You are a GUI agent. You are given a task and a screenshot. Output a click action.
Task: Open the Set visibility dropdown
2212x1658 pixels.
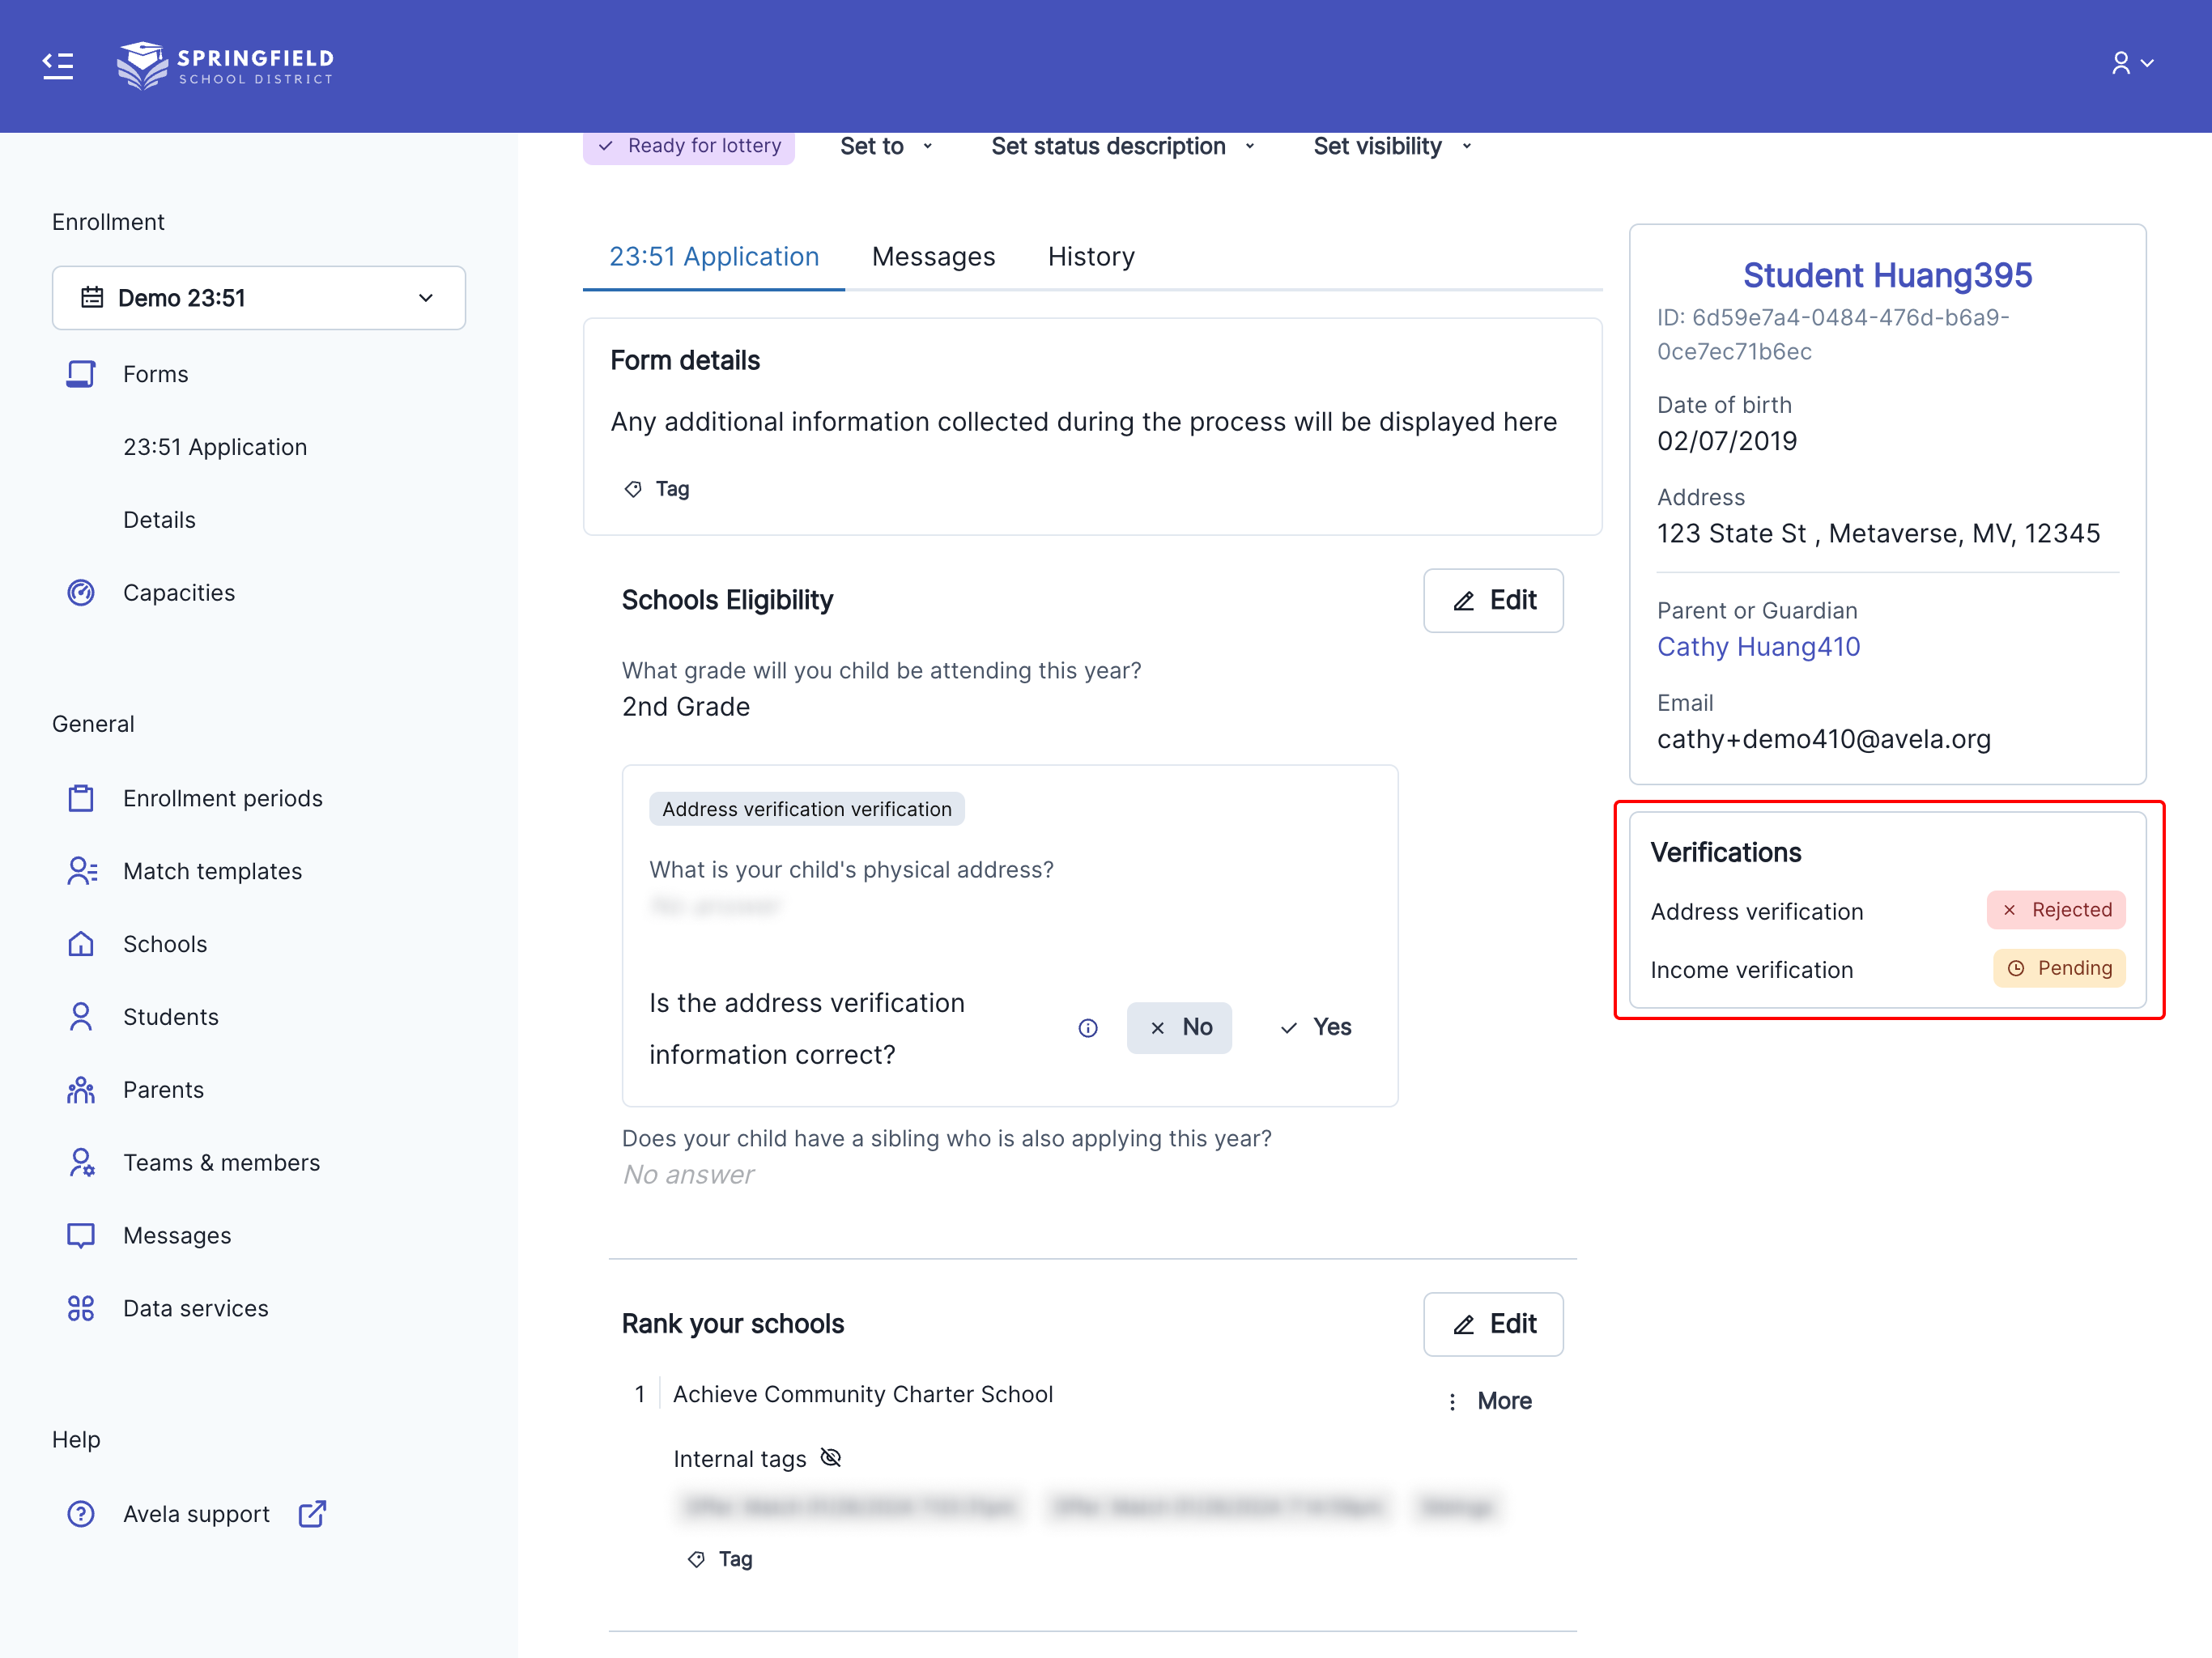coord(1391,147)
